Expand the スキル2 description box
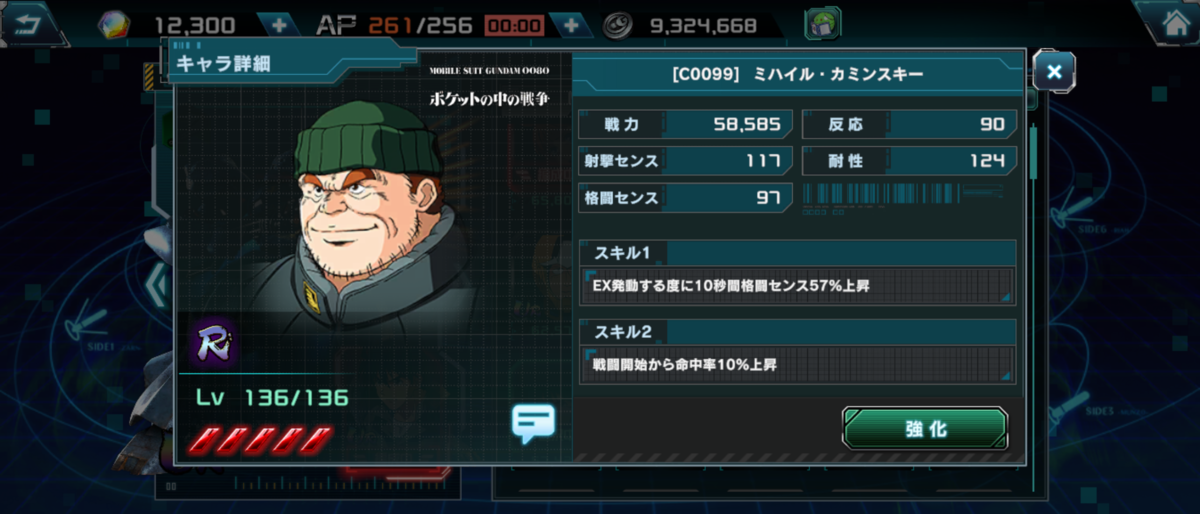Screen dimensions: 1200x514 pyautogui.click(x=797, y=364)
